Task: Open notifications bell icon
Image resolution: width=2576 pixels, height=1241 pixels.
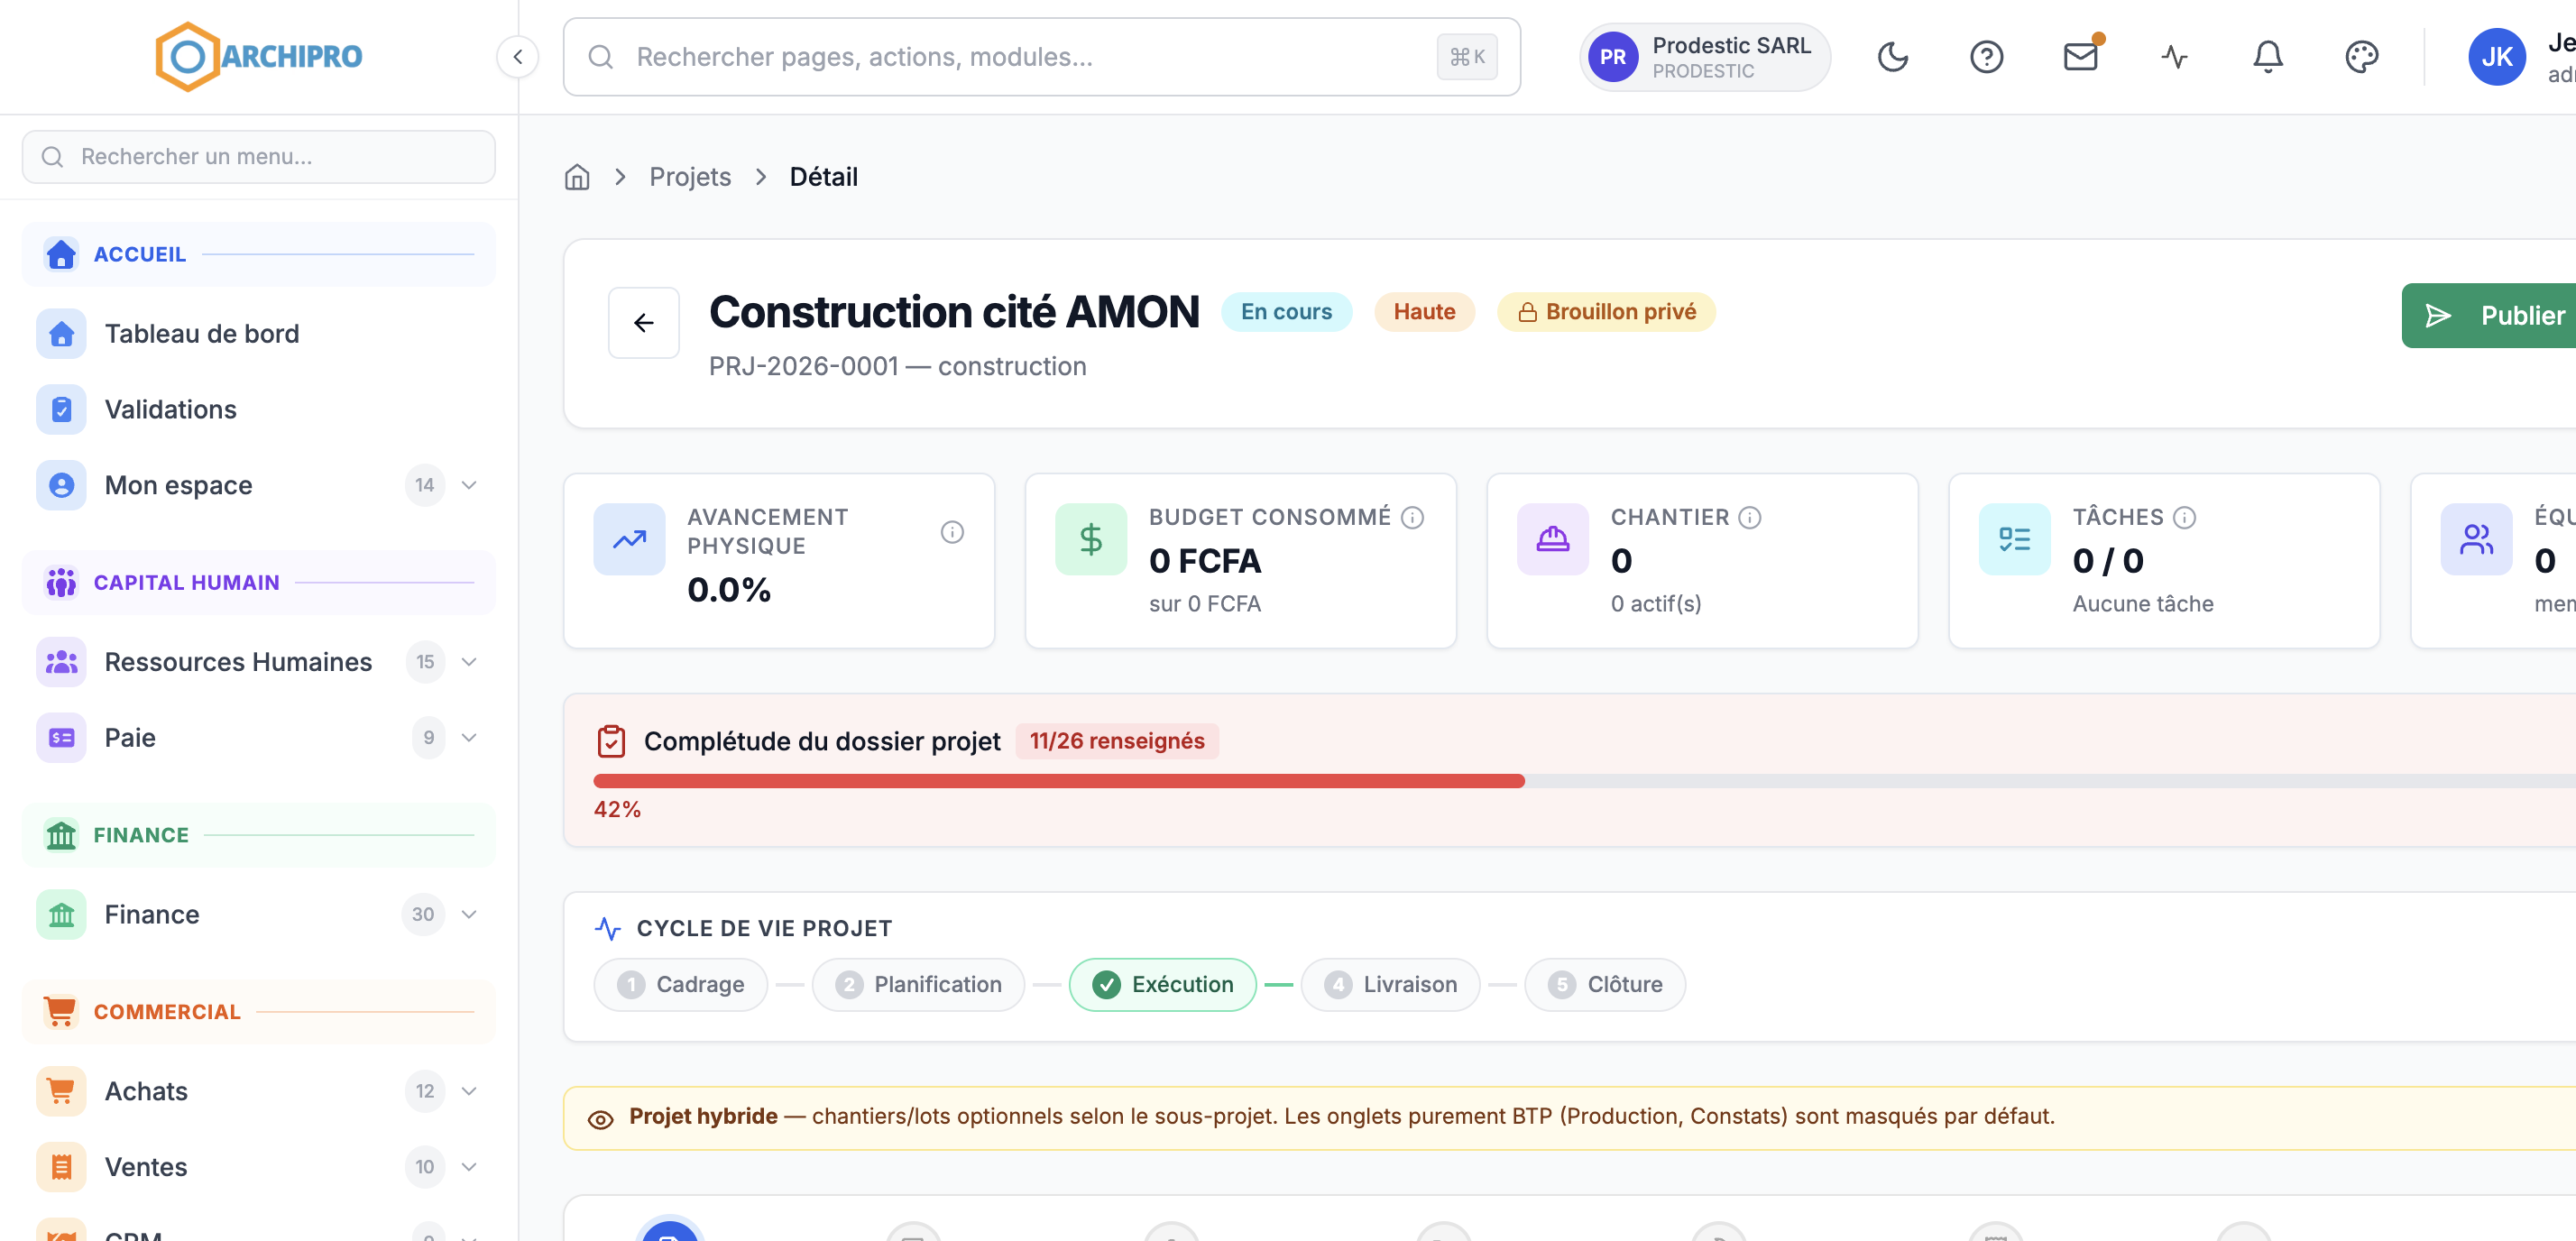Action: tap(2267, 57)
